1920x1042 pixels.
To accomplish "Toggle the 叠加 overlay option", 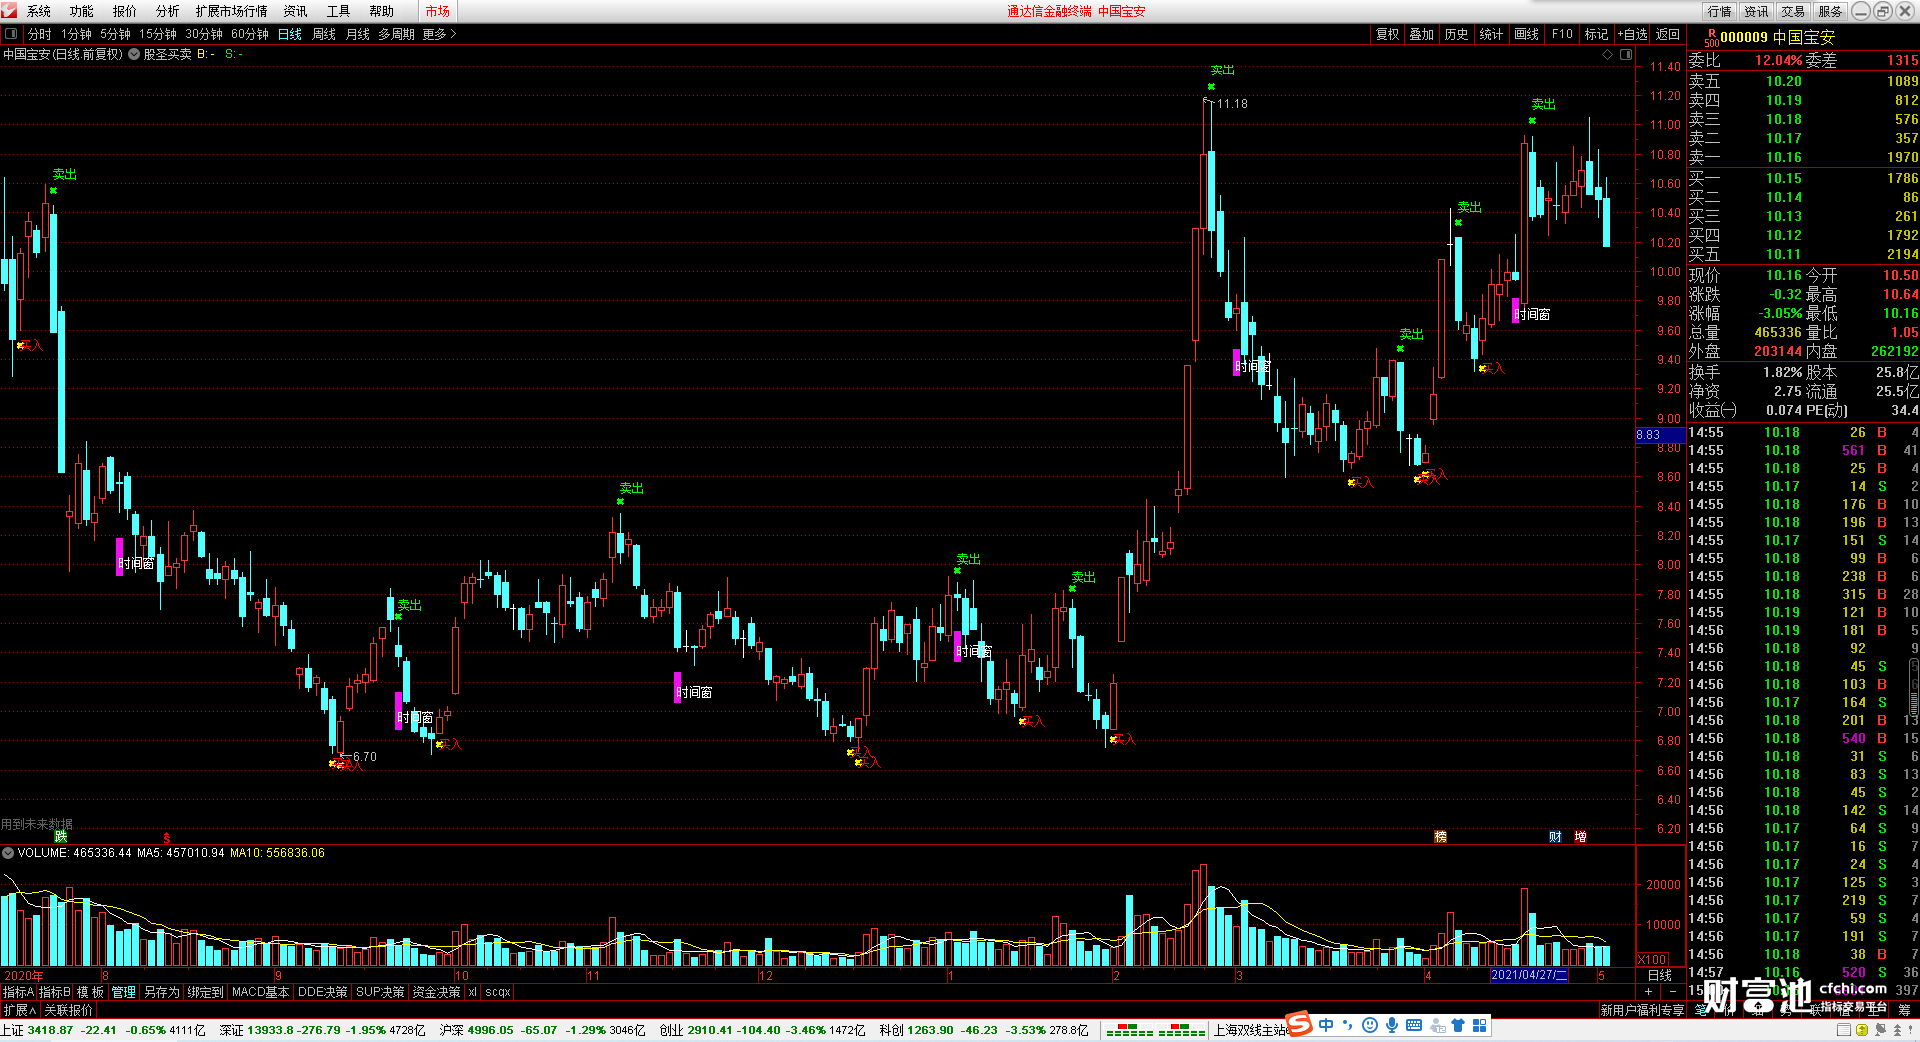I will coord(1421,34).
